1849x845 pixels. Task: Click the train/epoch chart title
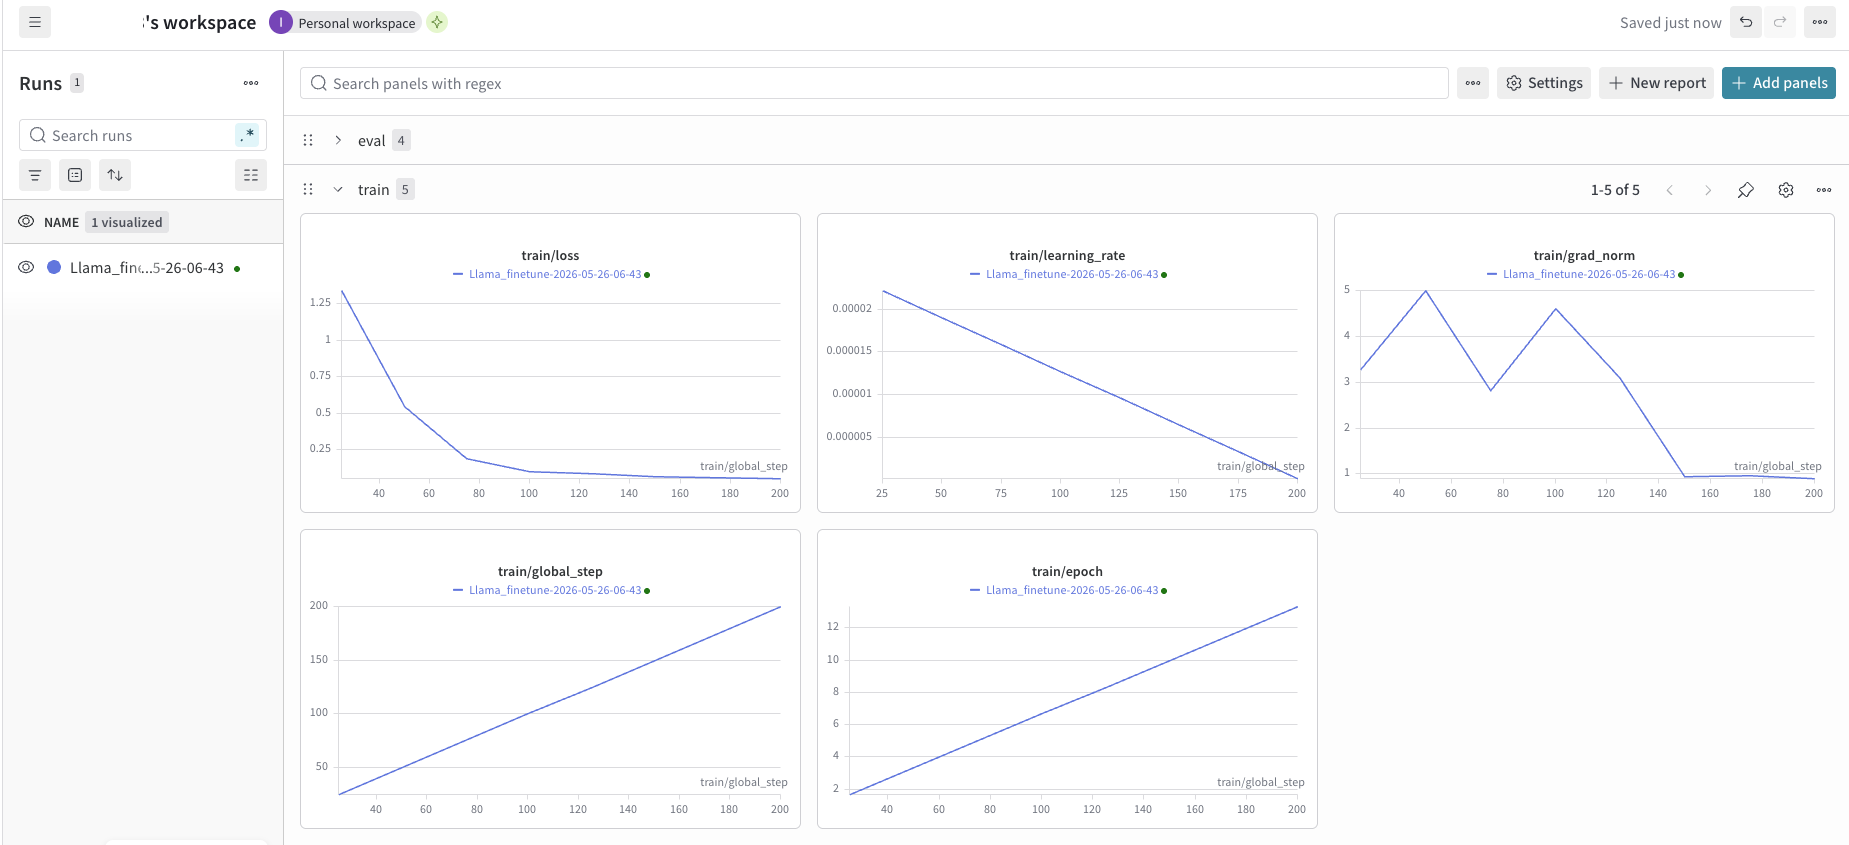tap(1067, 571)
